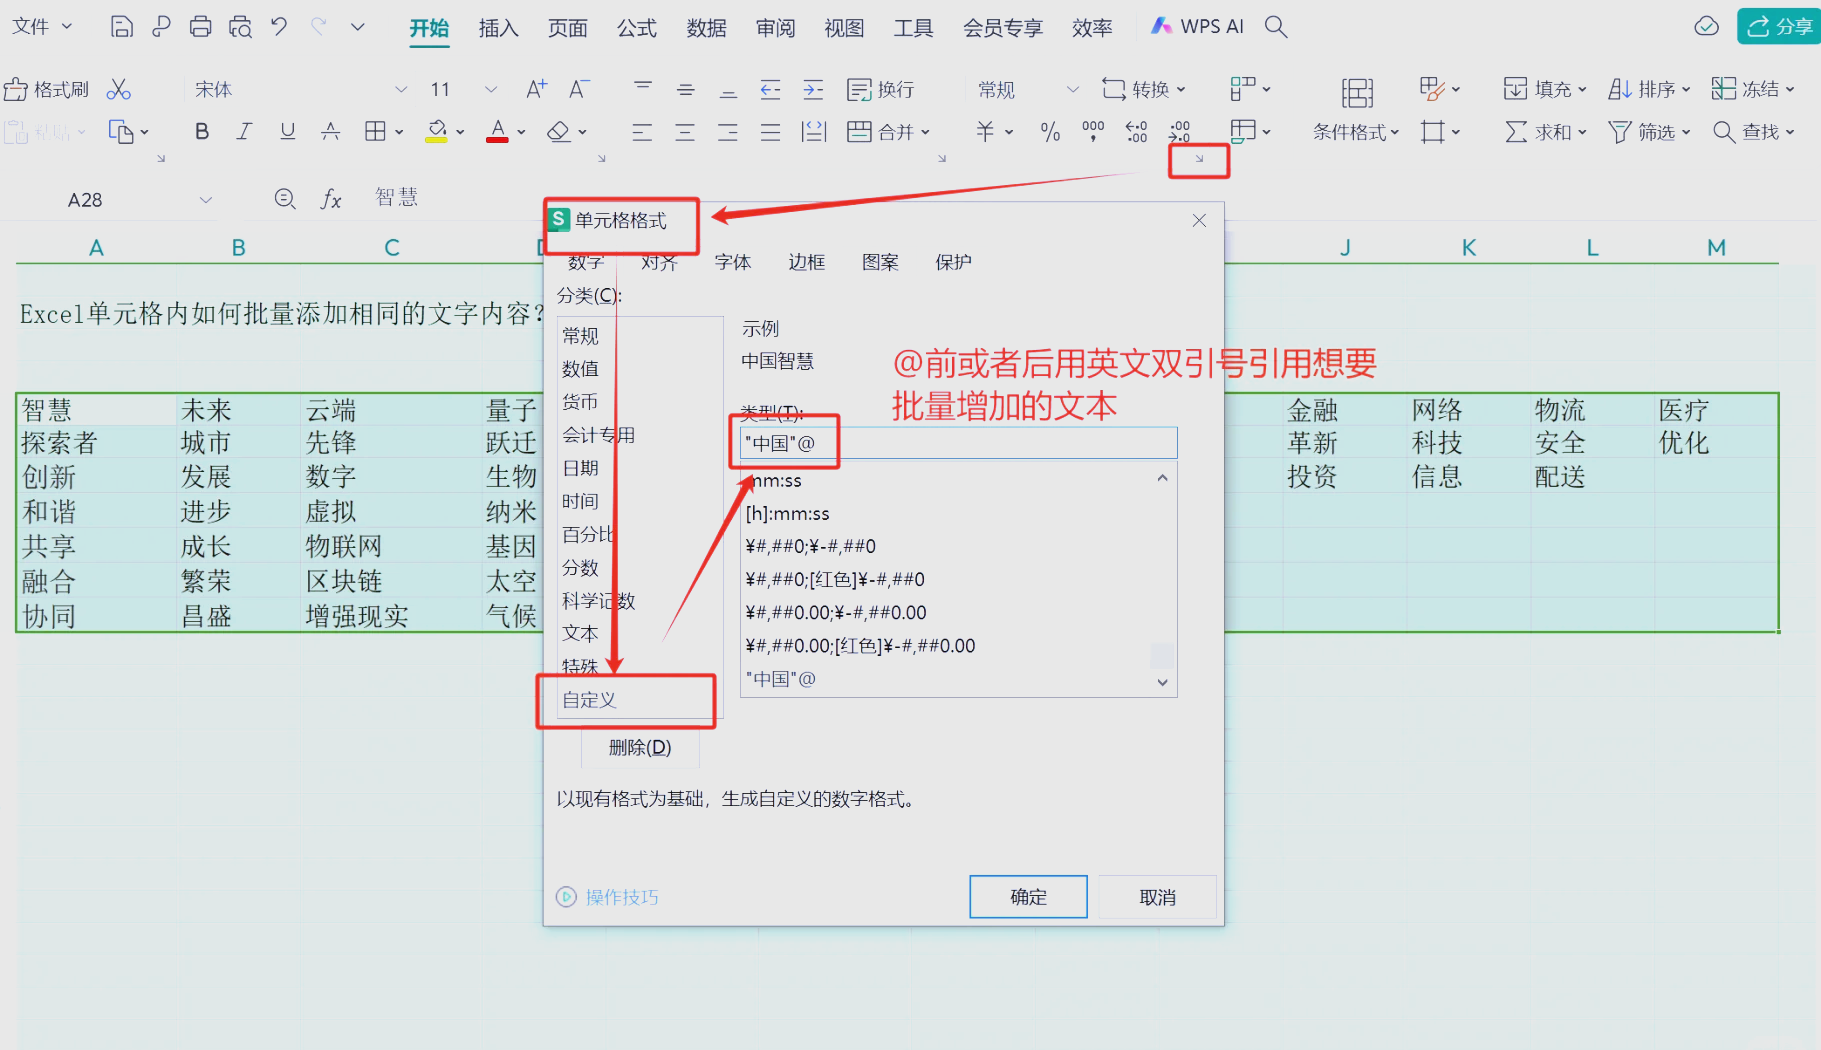Click the Borders icon

375,131
